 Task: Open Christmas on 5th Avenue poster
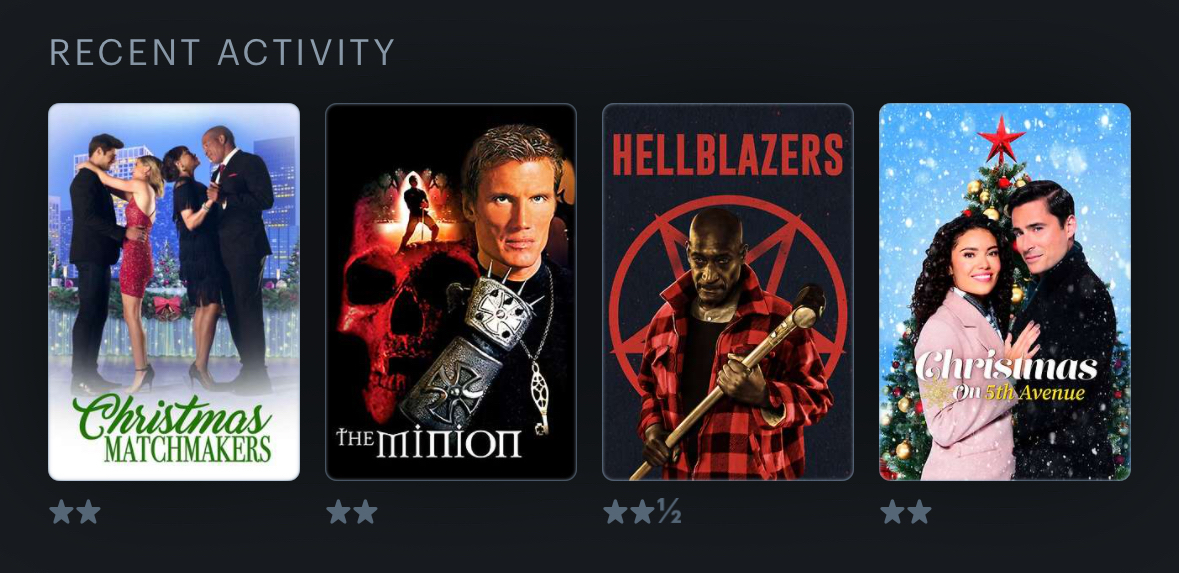pyautogui.click(x=1005, y=292)
